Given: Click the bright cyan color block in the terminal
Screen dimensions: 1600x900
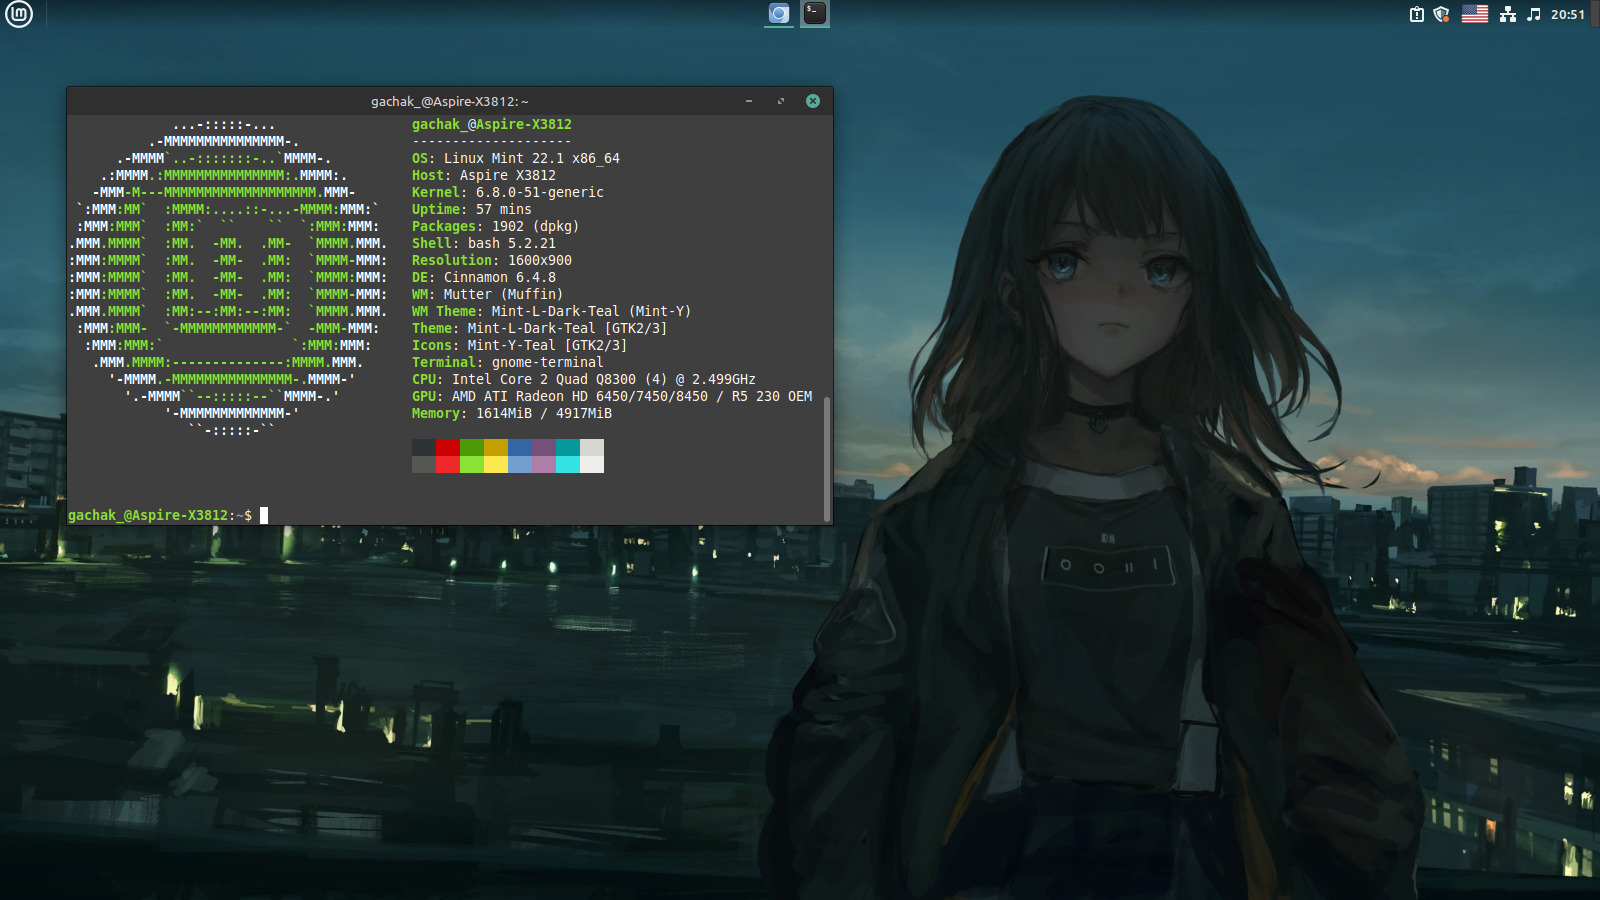Looking at the screenshot, I should tap(568, 464).
